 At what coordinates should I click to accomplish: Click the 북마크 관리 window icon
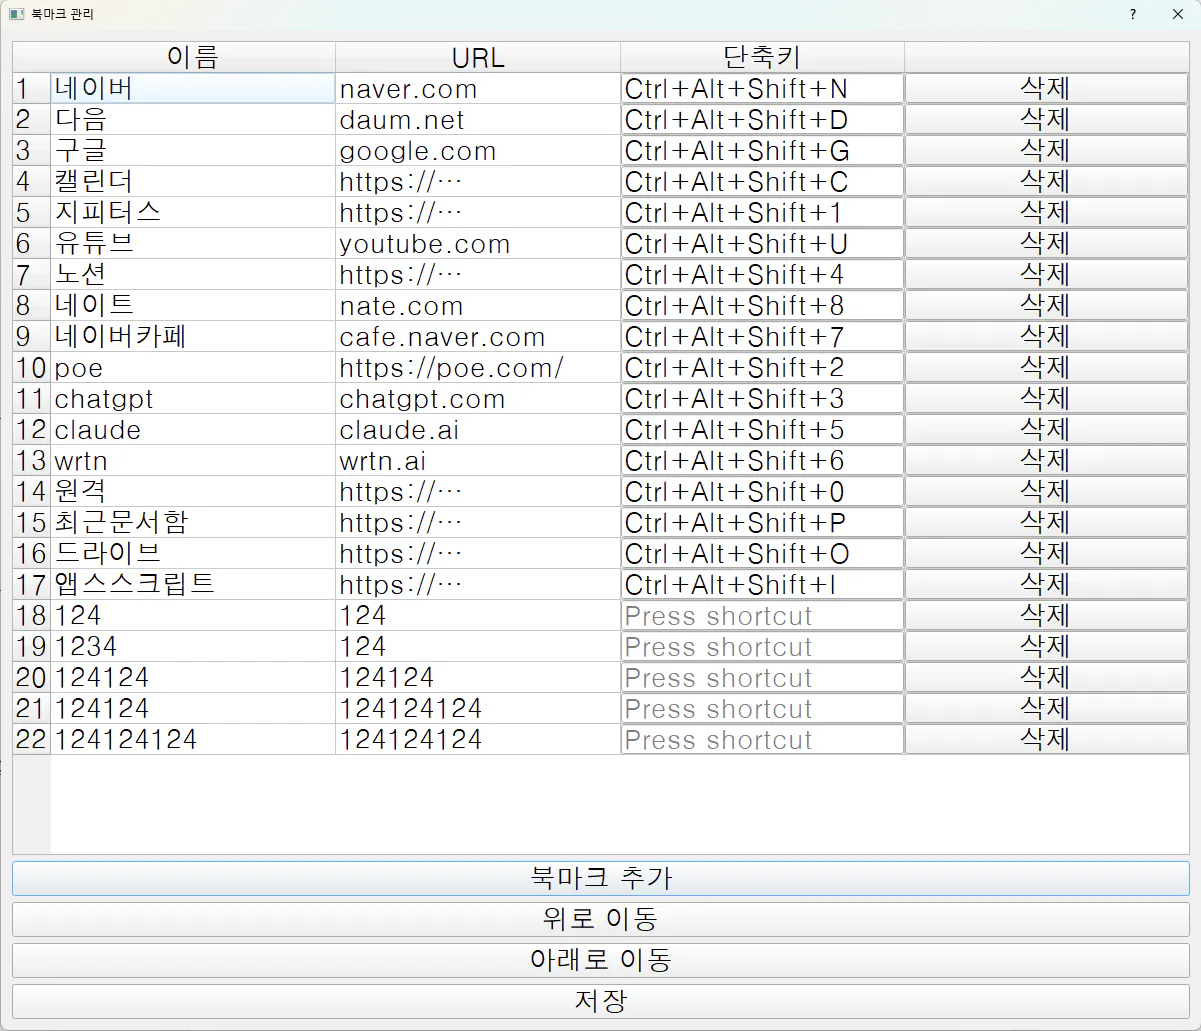point(15,14)
